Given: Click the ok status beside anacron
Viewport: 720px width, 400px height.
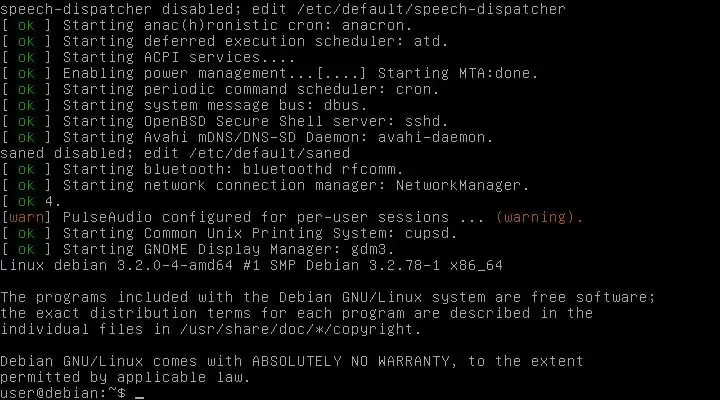Looking at the screenshot, I should (26, 26).
